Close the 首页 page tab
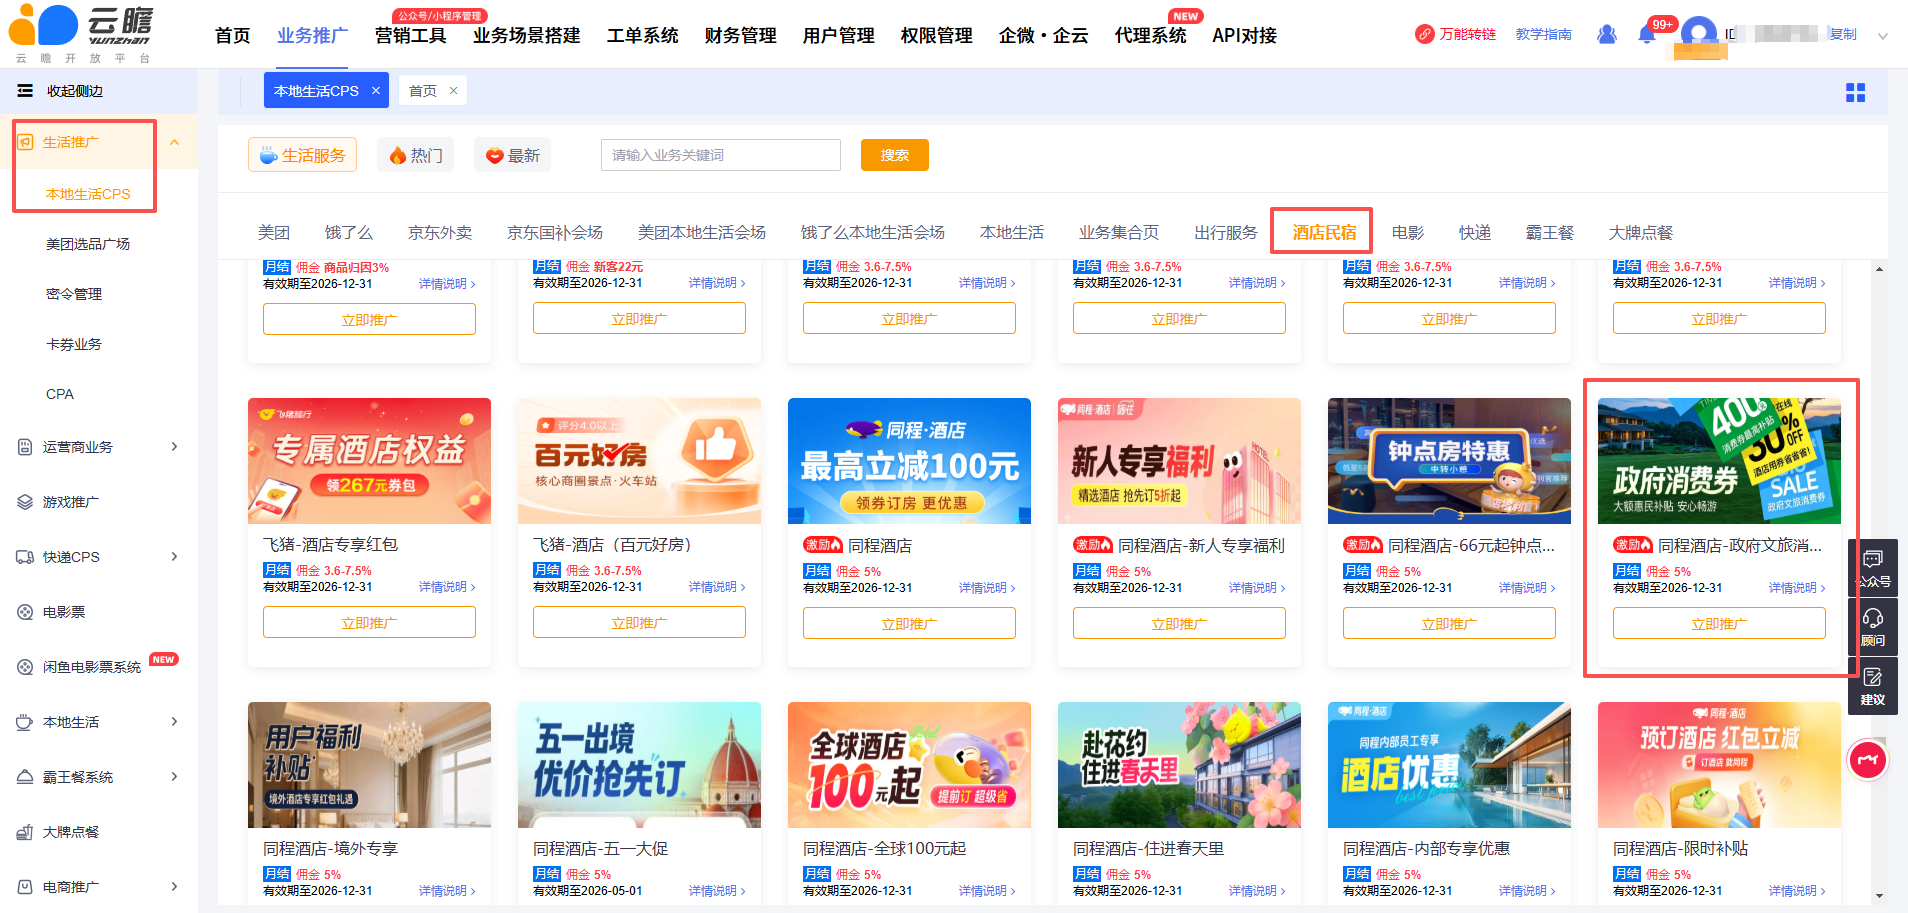This screenshot has width=1908, height=913. 453,91
